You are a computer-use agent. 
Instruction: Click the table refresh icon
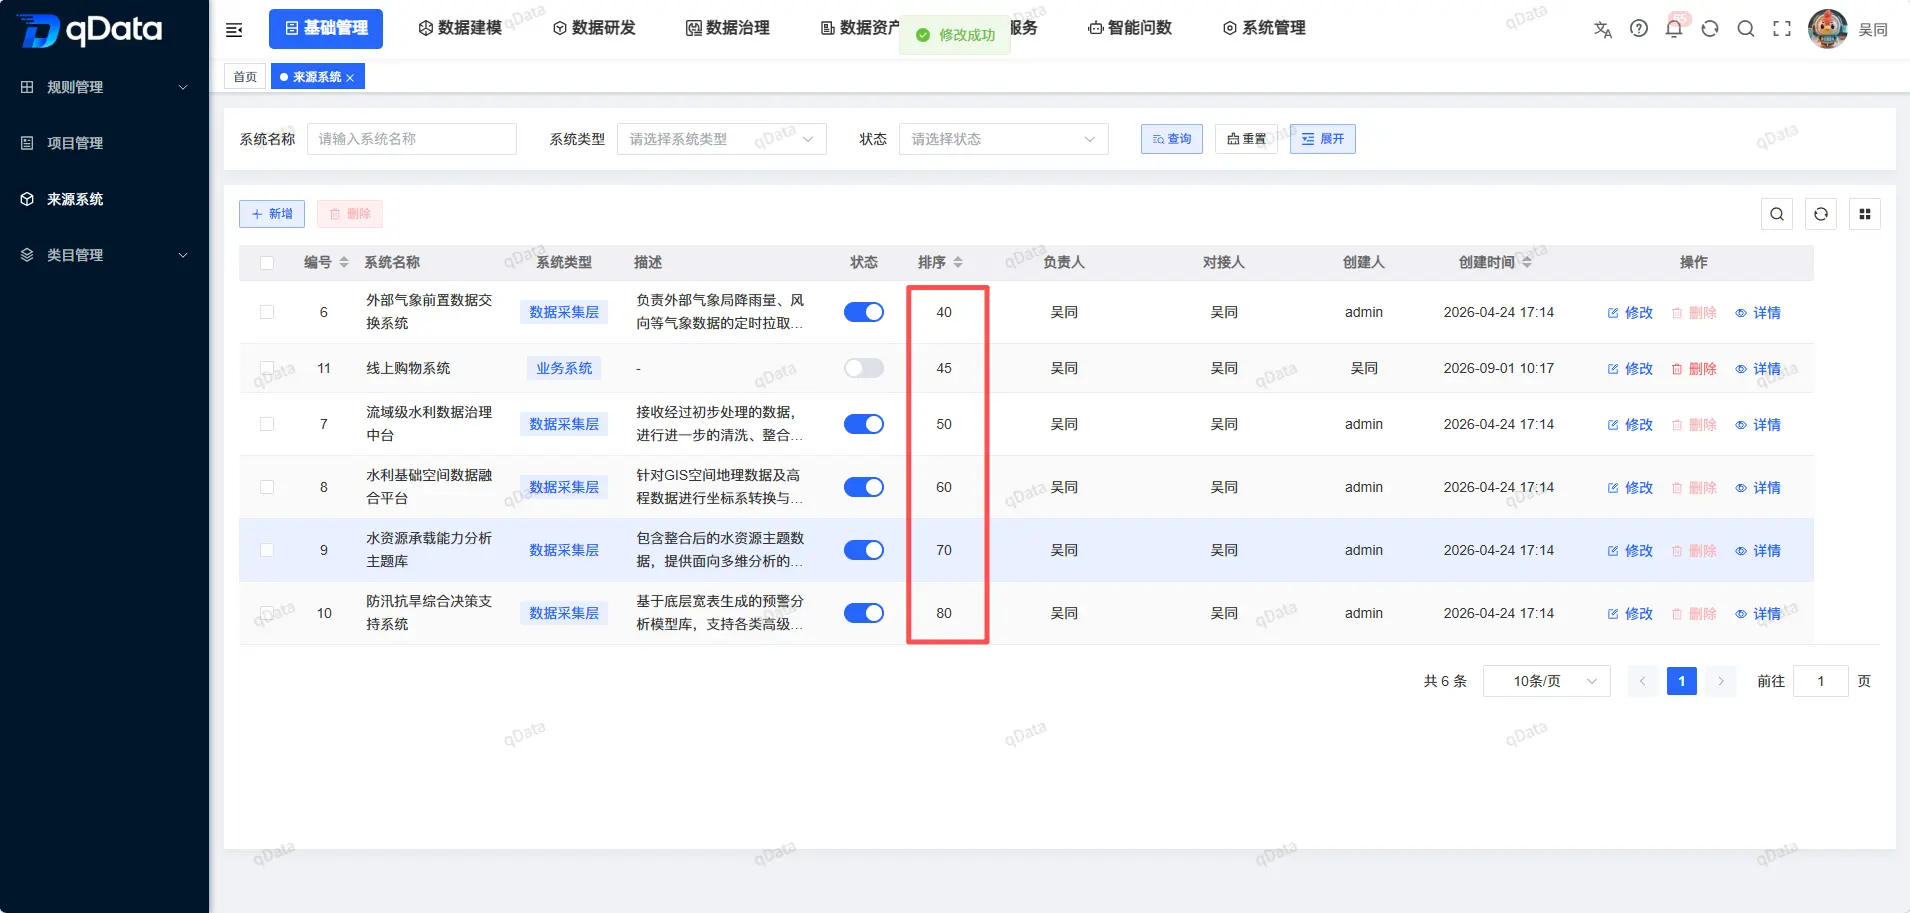click(x=1821, y=214)
